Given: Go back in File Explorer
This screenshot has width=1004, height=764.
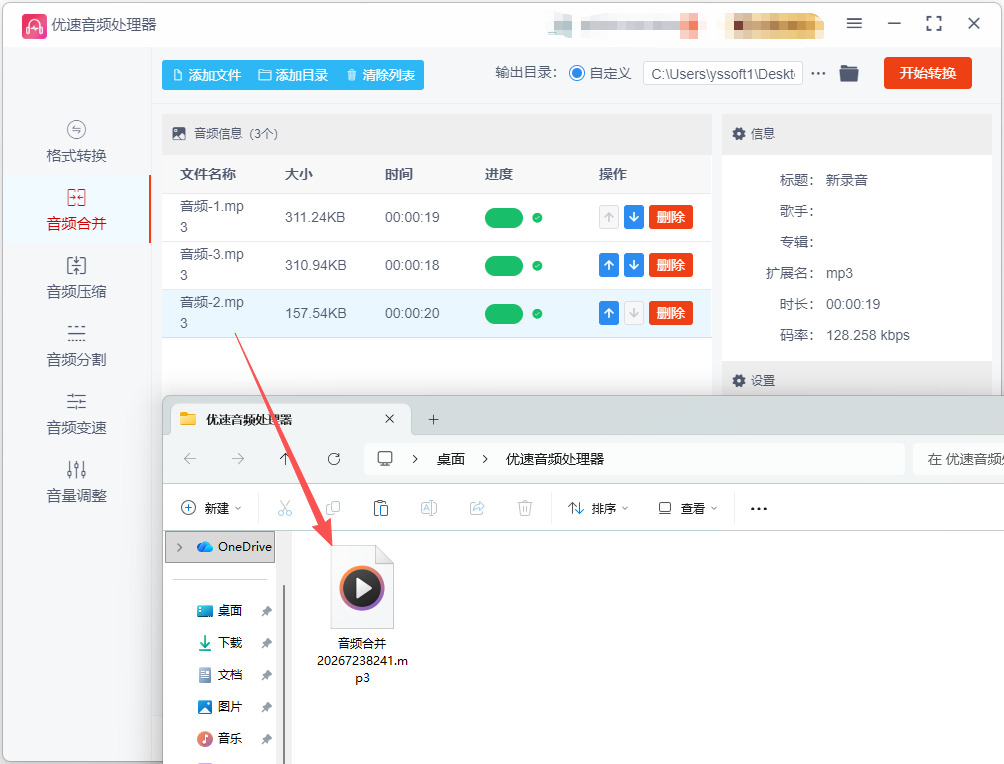Looking at the screenshot, I should [x=190, y=459].
